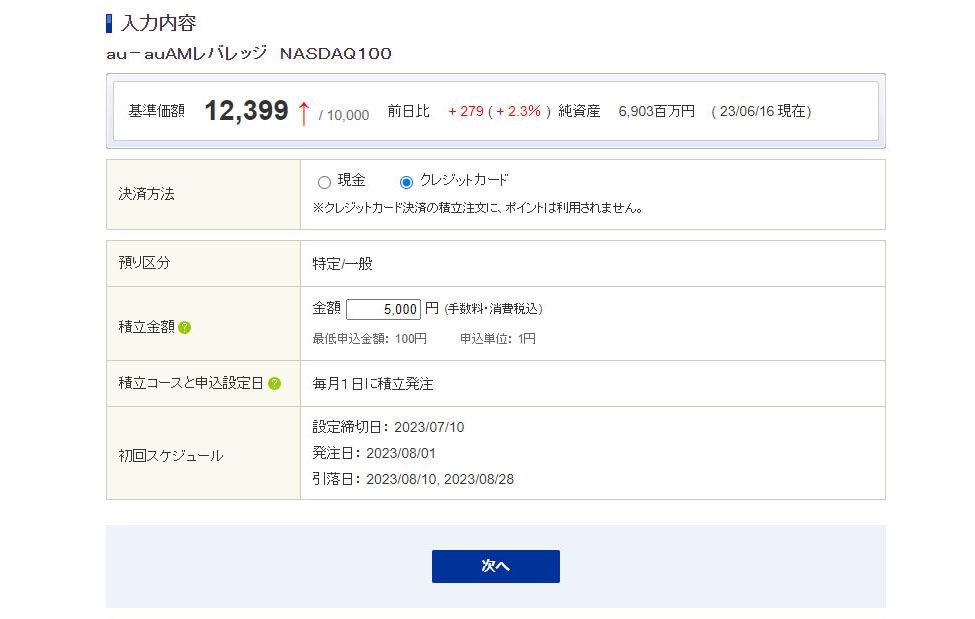This screenshot has width=975, height=619.
Task: Click the クレジットカード label text
Action: click(x=464, y=181)
